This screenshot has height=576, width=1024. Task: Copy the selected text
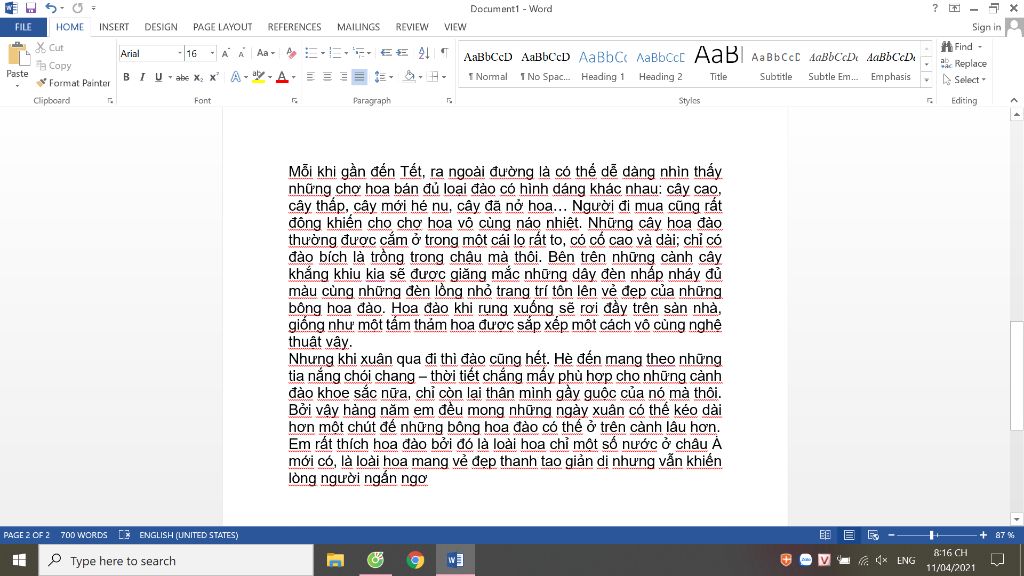[54, 65]
